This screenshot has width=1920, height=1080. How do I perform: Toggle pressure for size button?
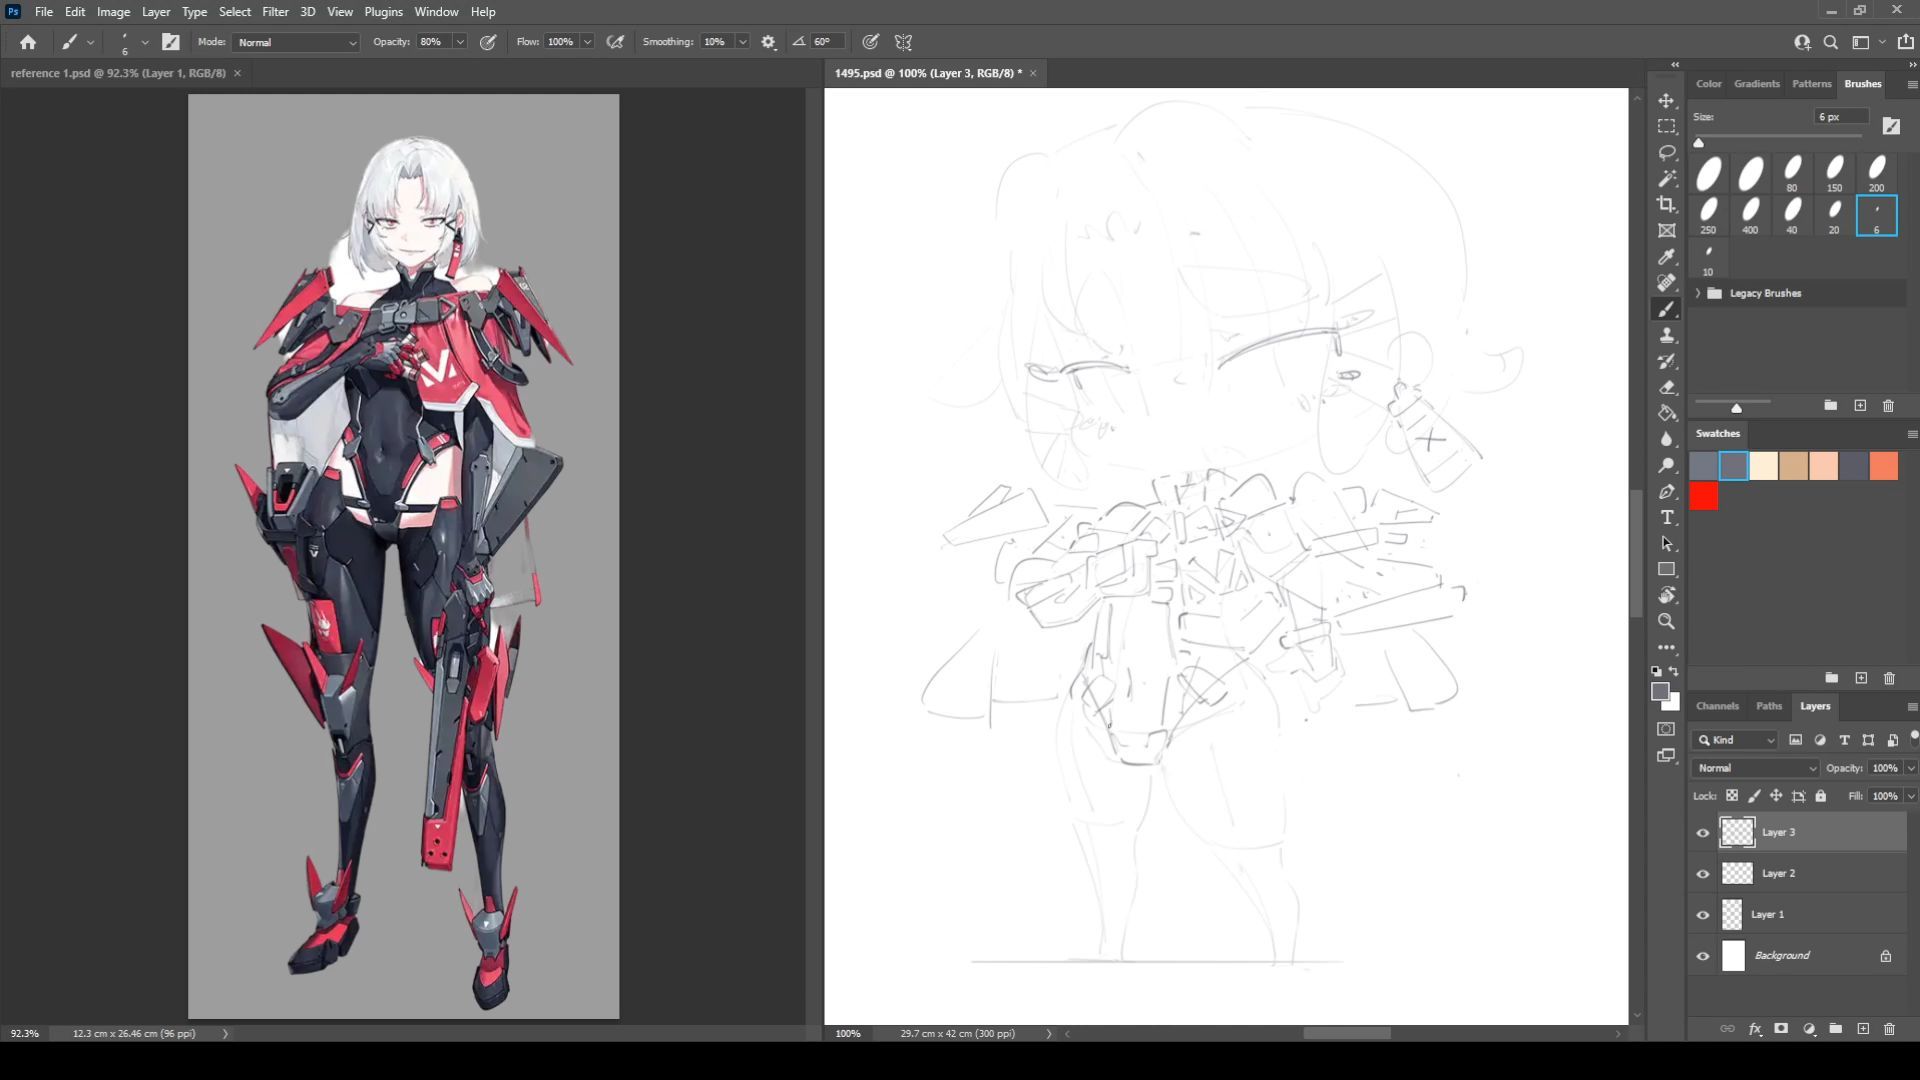[x=871, y=42]
